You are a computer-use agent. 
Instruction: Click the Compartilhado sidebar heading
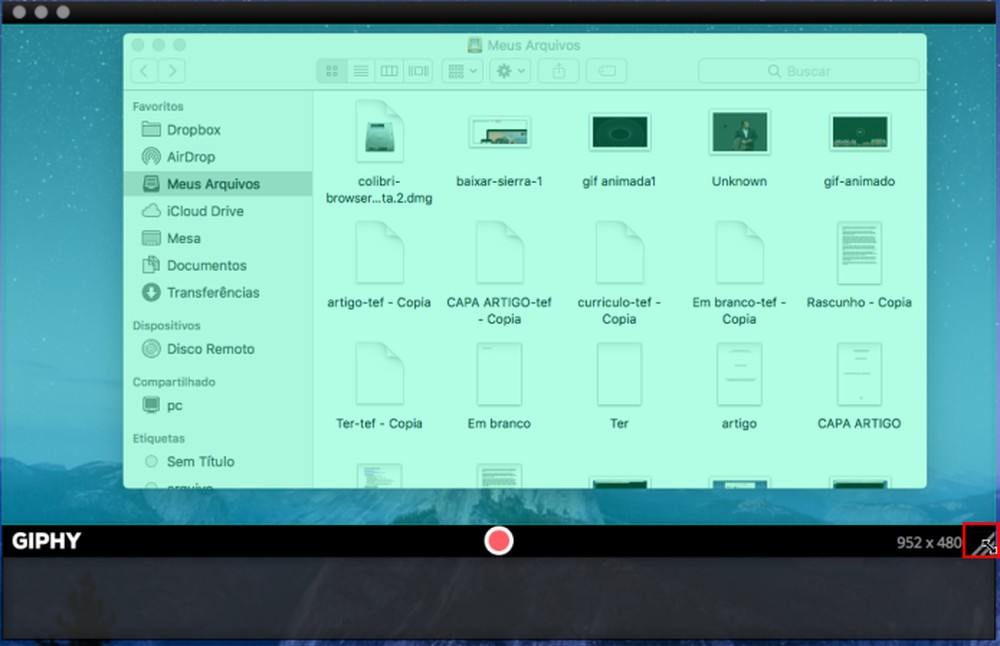pyautogui.click(x=173, y=381)
